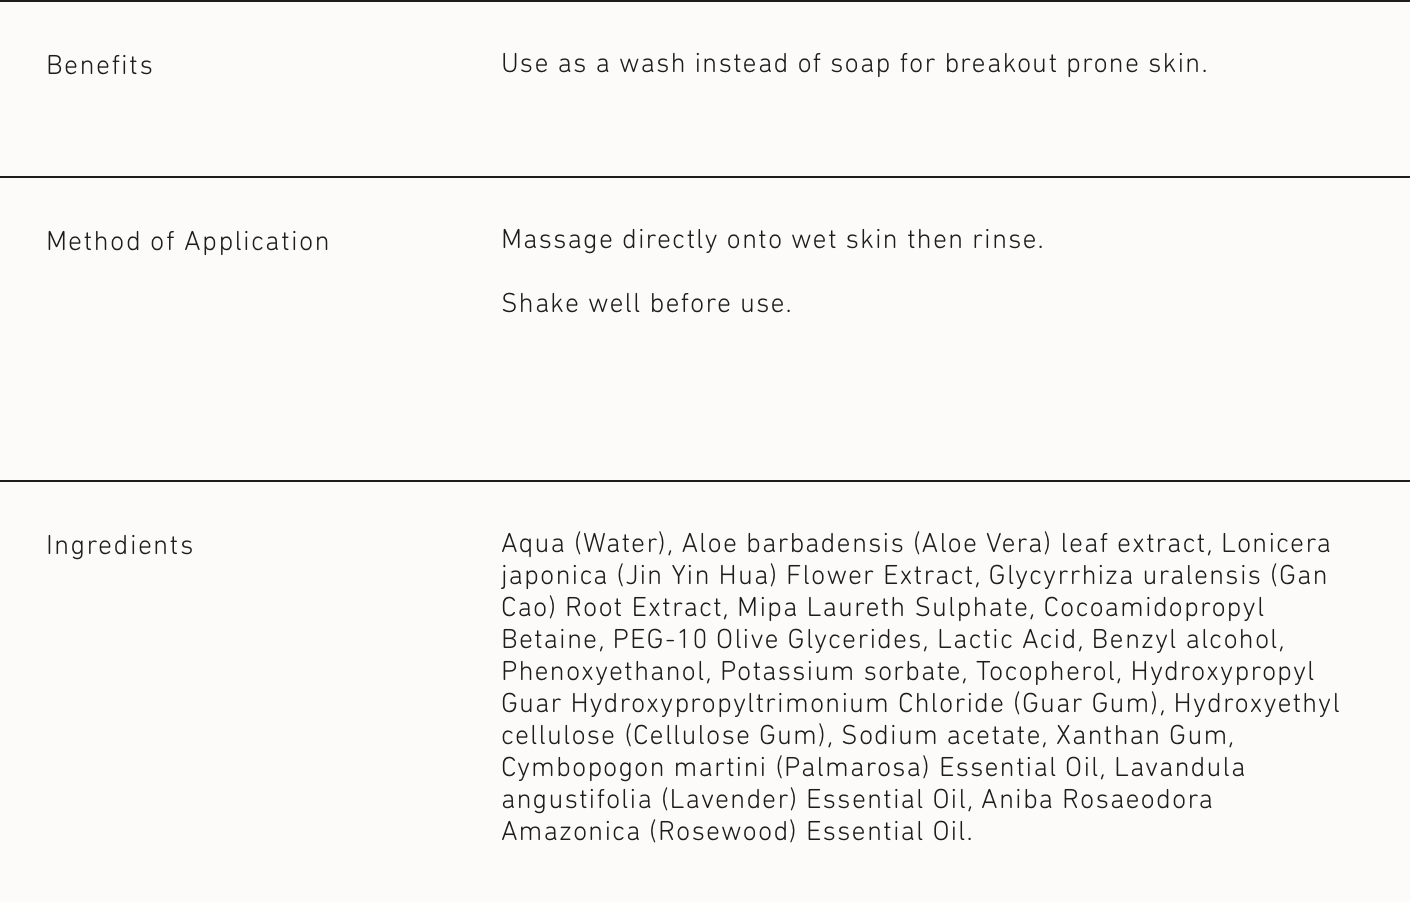Click the word "Cocoamidopropyl"

pyautogui.click(x=1154, y=608)
